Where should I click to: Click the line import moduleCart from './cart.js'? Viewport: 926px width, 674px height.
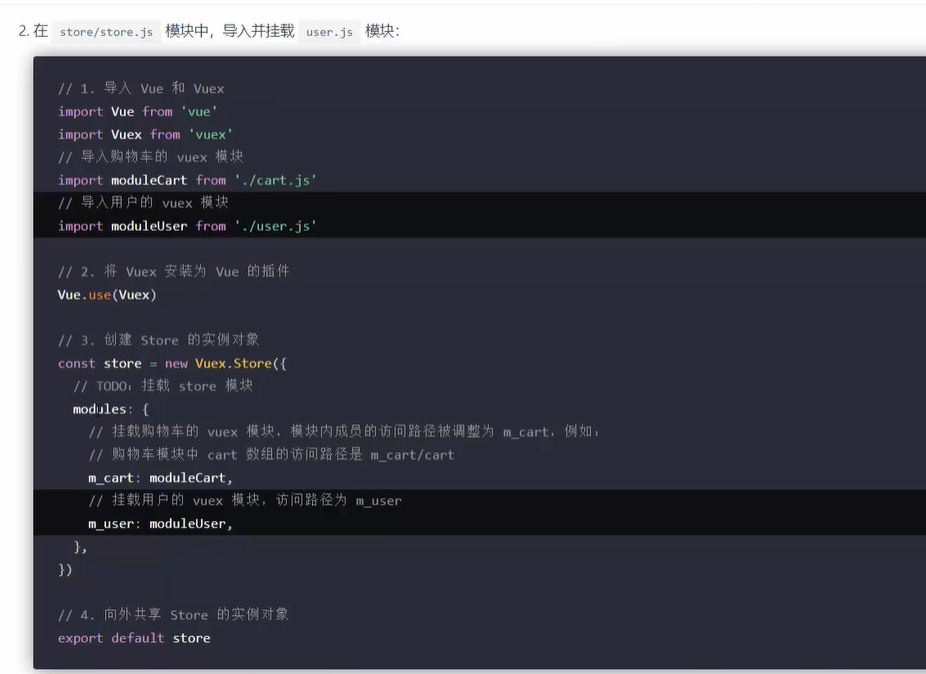(187, 180)
